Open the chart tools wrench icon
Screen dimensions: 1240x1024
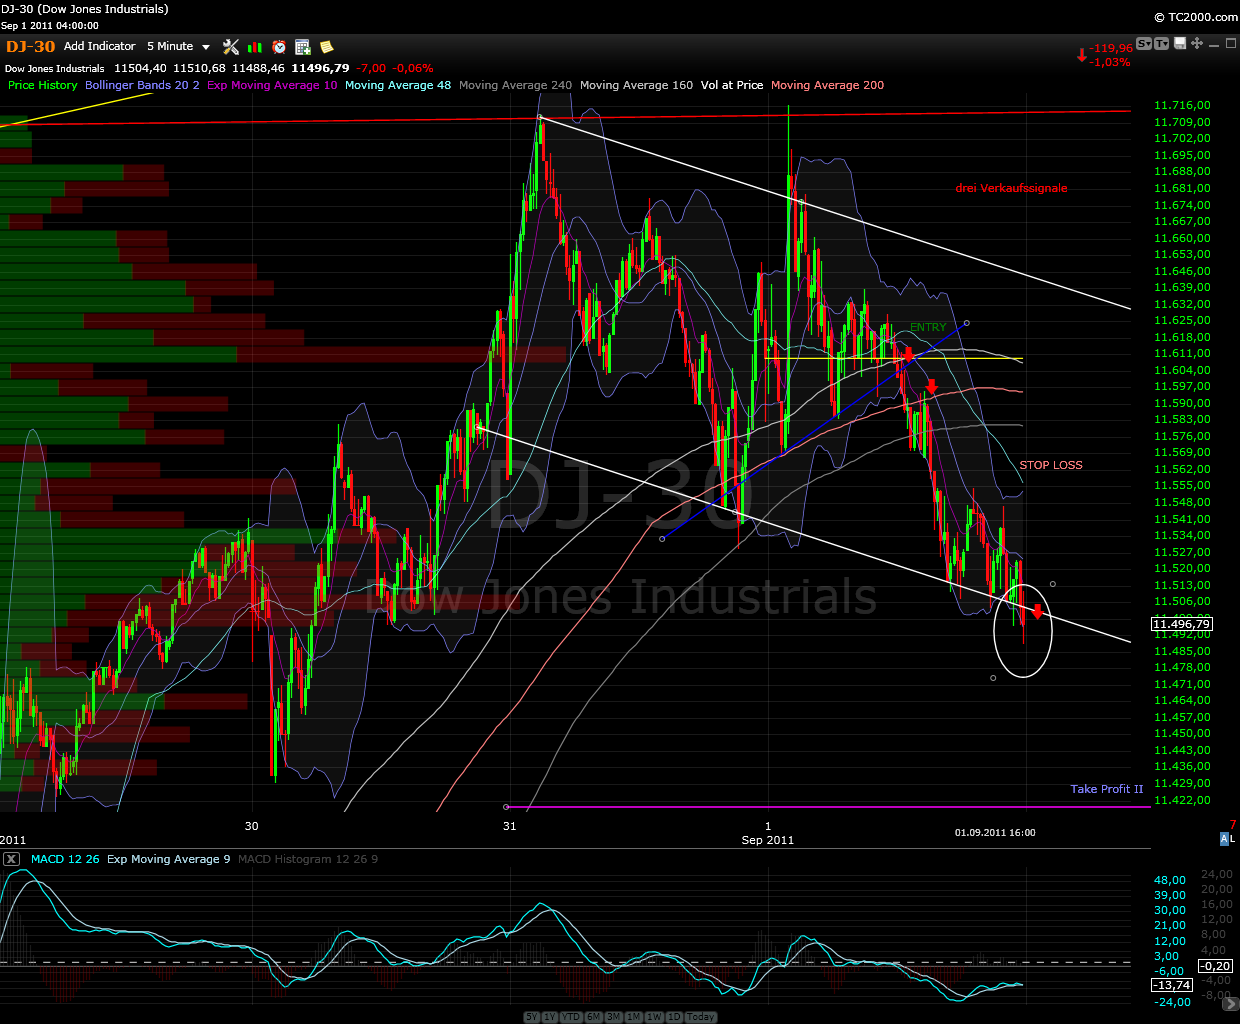click(x=231, y=47)
